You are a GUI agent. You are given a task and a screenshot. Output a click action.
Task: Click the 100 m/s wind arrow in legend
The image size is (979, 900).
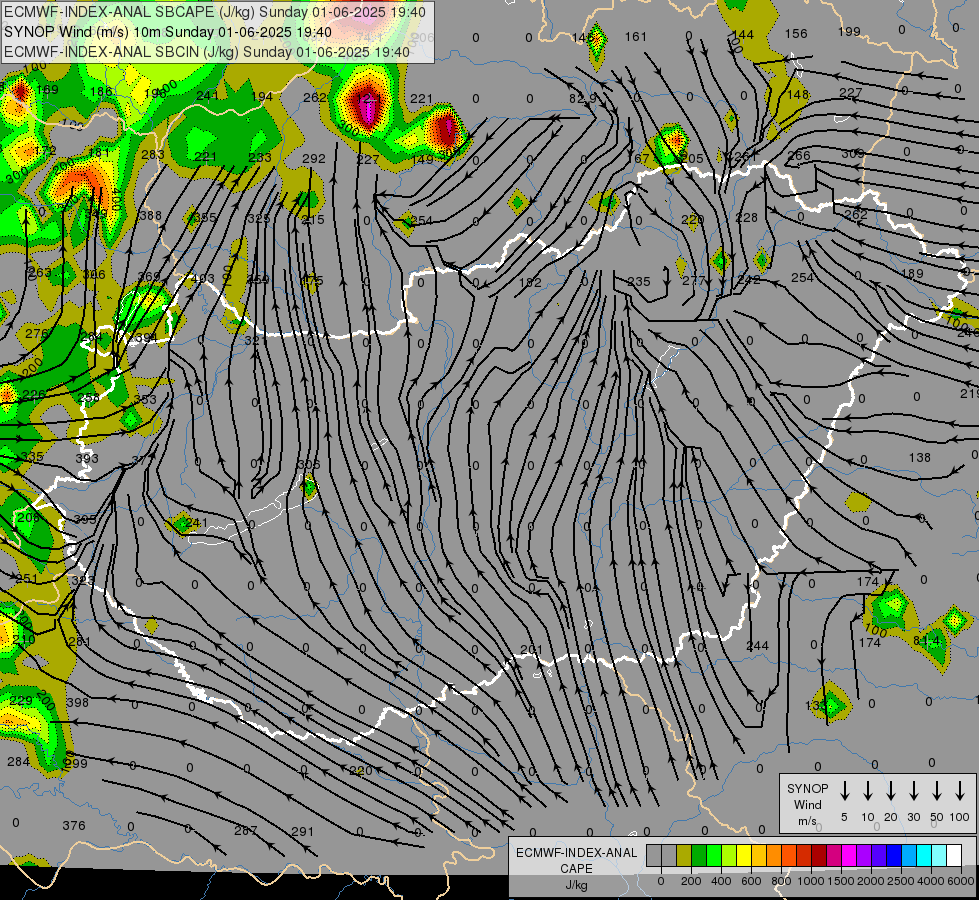click(x=960, y=791)
